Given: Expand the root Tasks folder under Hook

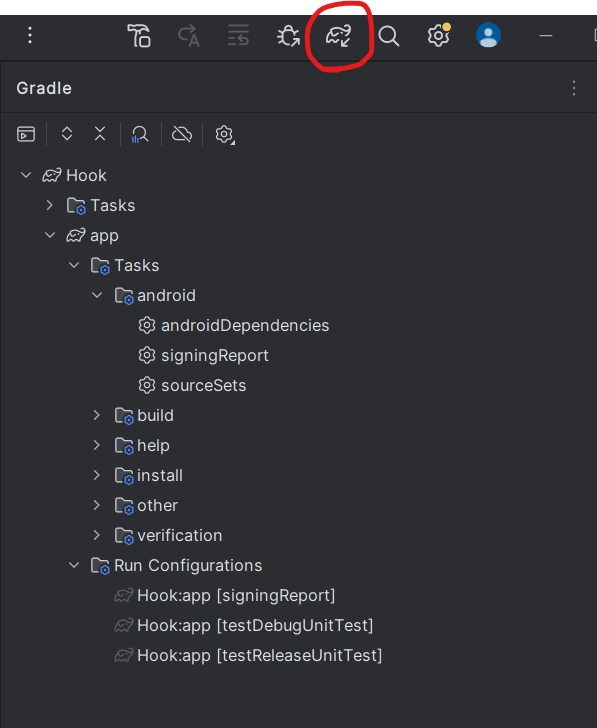Looking at the screenshot, I should (50, 205).
